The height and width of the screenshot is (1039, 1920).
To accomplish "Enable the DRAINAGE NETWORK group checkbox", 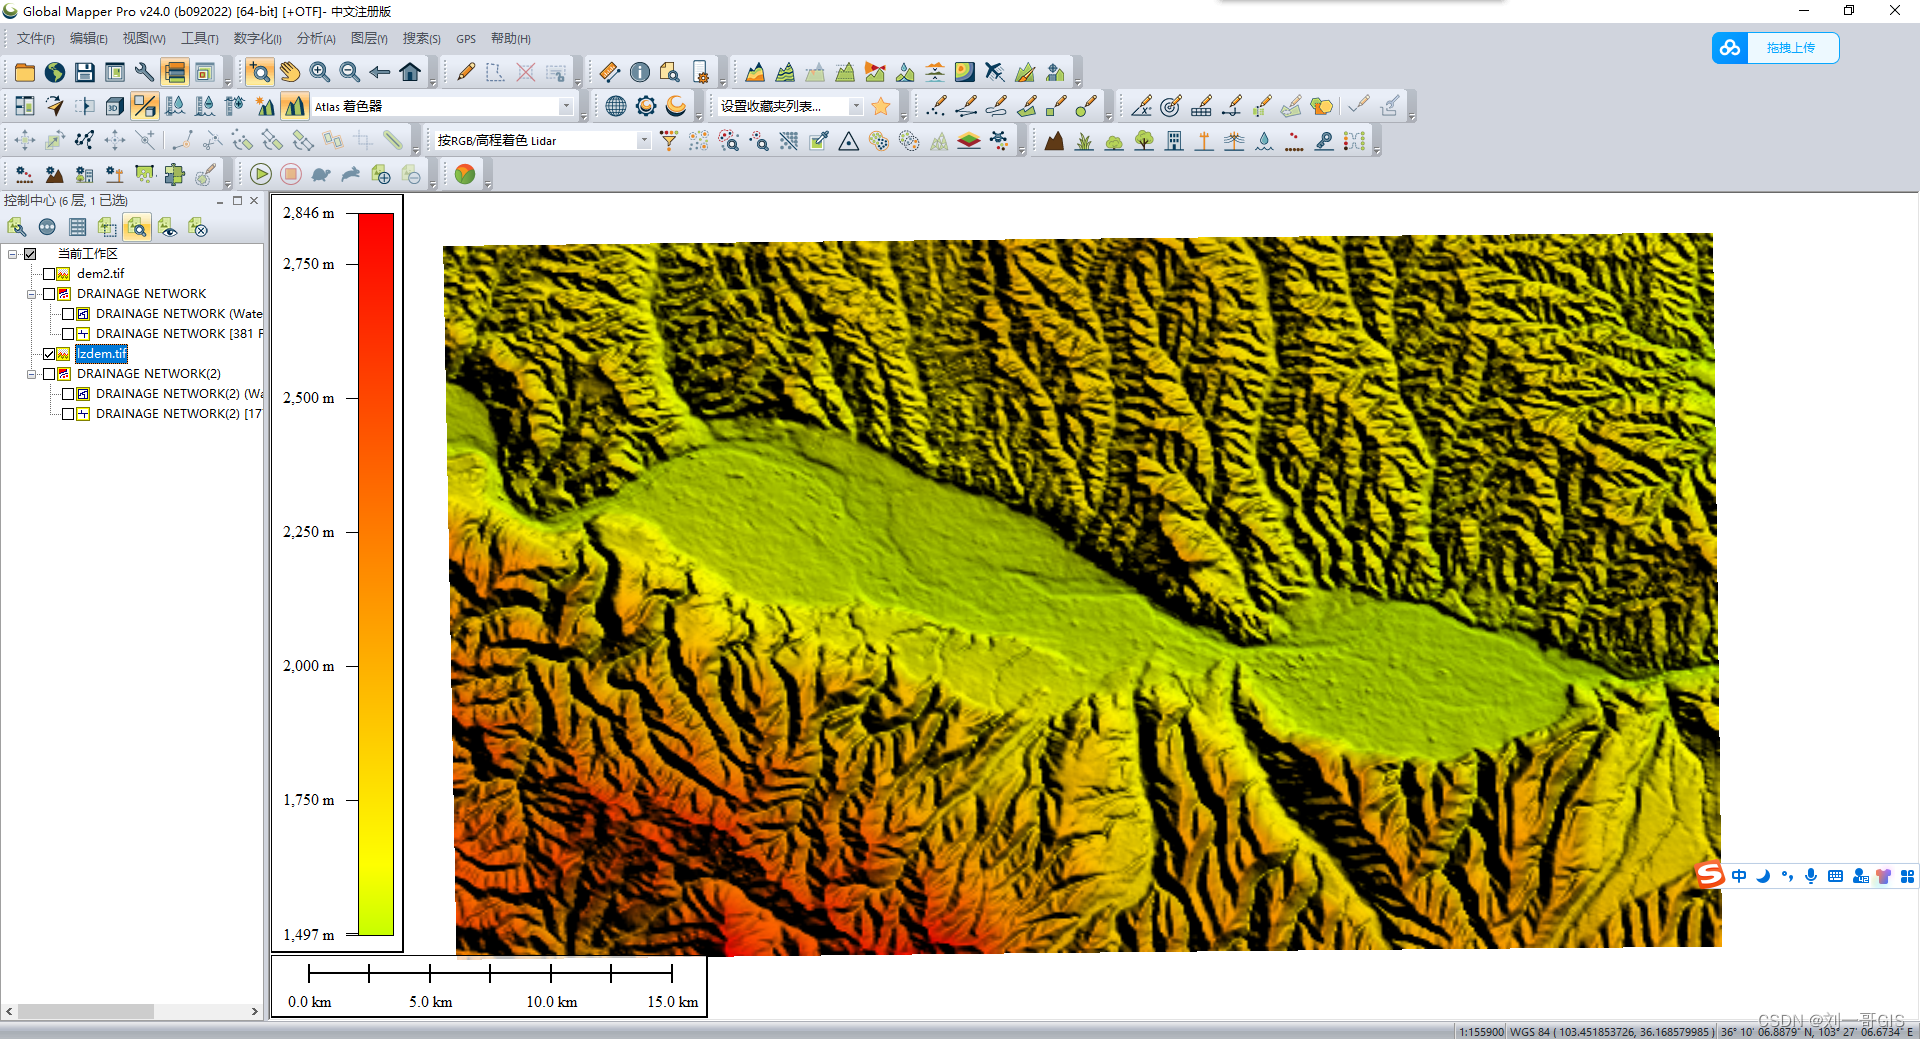I will [49, 294].
